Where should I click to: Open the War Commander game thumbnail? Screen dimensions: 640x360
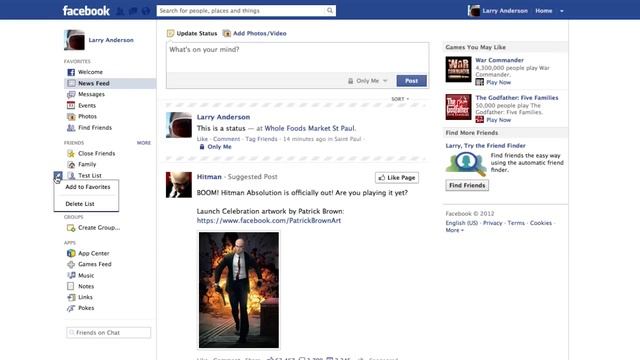pyautogui.click(x=458, y=69)
